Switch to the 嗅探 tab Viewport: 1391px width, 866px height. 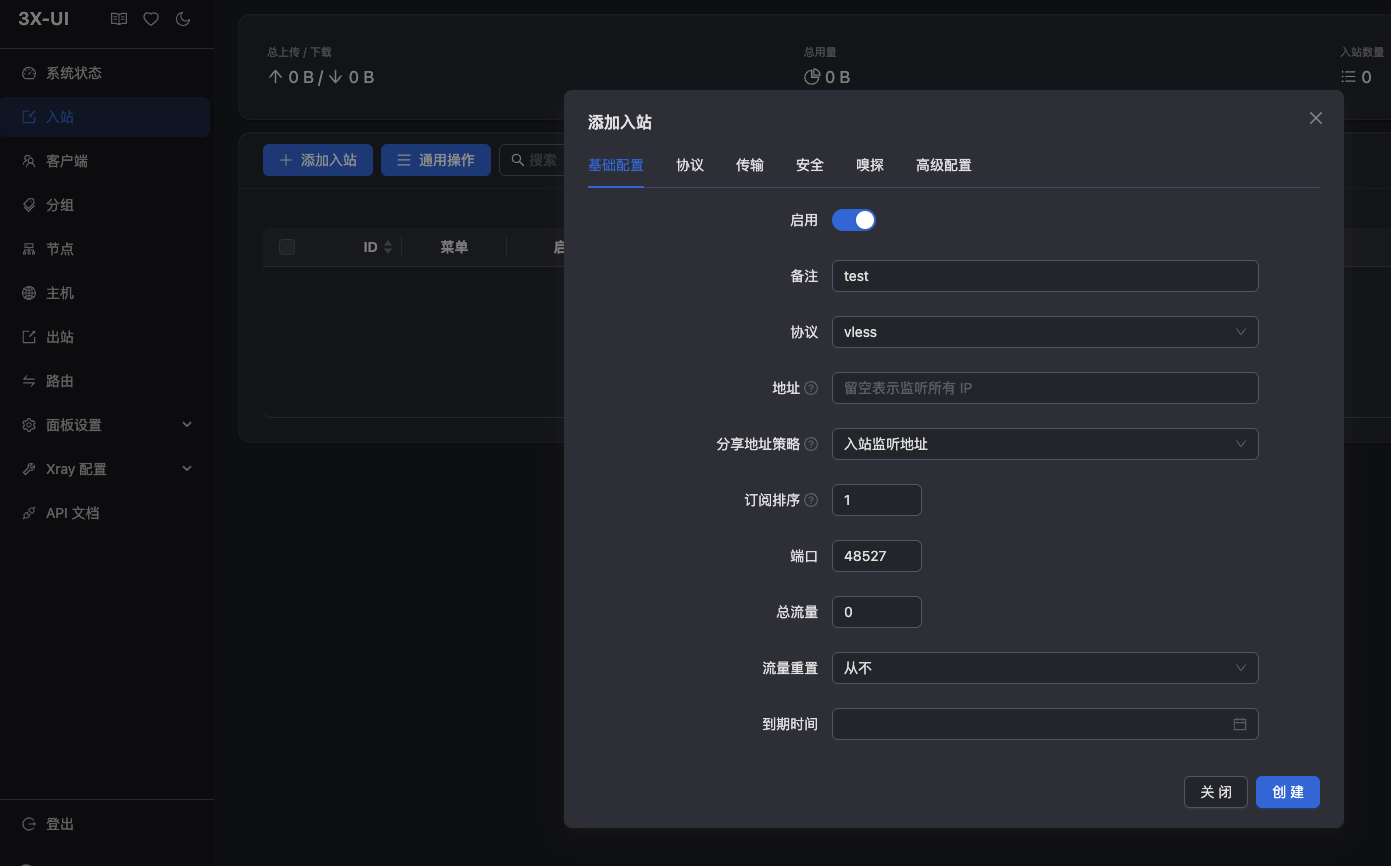click(870, 165)
